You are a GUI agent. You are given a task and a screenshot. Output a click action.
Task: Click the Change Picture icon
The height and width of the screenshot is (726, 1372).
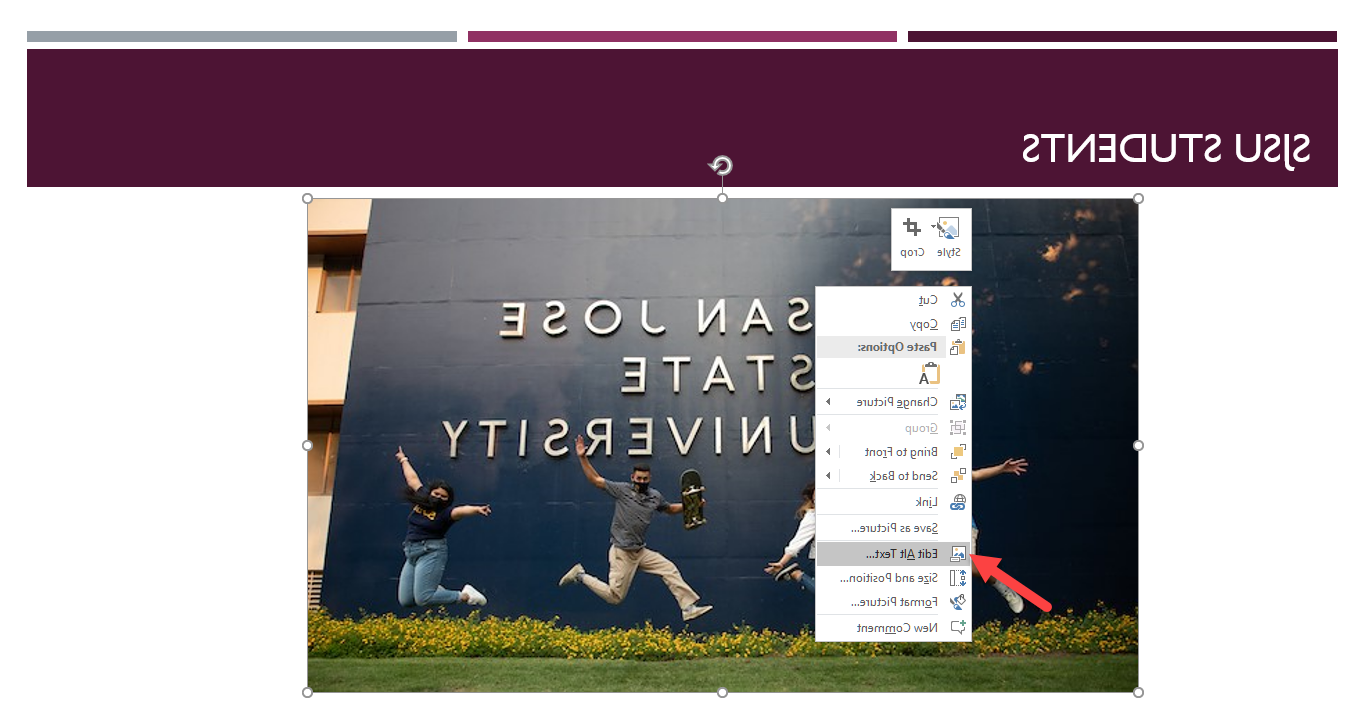click(x=958, y=402)
